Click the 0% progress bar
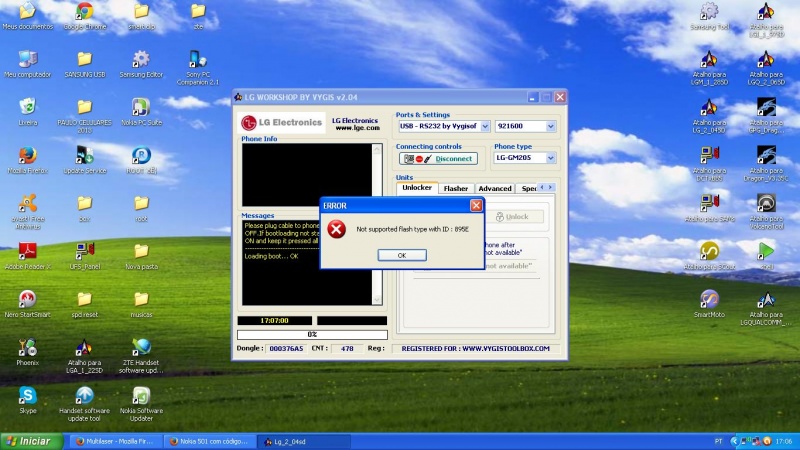Viewport: 800px width, 450px height. [x=312, y=335]
